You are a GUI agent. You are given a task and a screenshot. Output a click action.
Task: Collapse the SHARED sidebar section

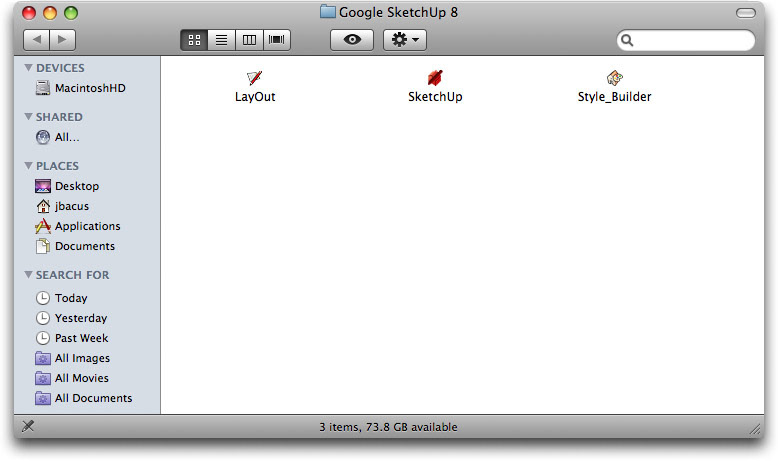pos(29,117)
